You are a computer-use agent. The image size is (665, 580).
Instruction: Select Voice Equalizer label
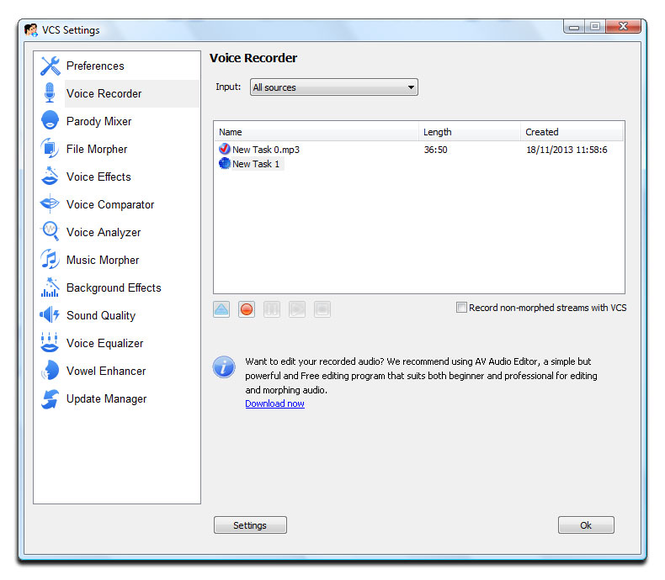105,343
